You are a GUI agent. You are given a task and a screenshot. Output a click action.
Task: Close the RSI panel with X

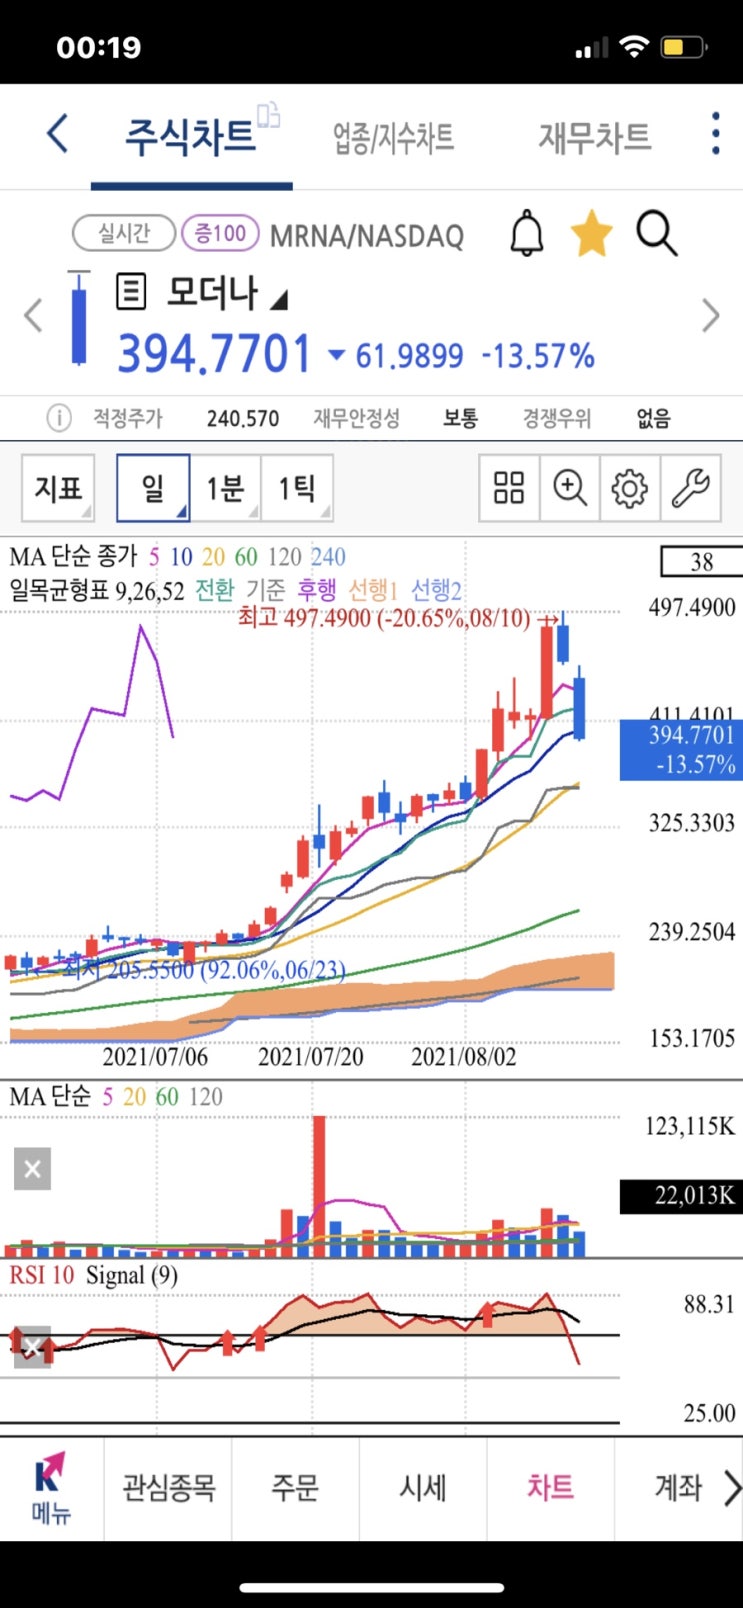[32, 1347]
